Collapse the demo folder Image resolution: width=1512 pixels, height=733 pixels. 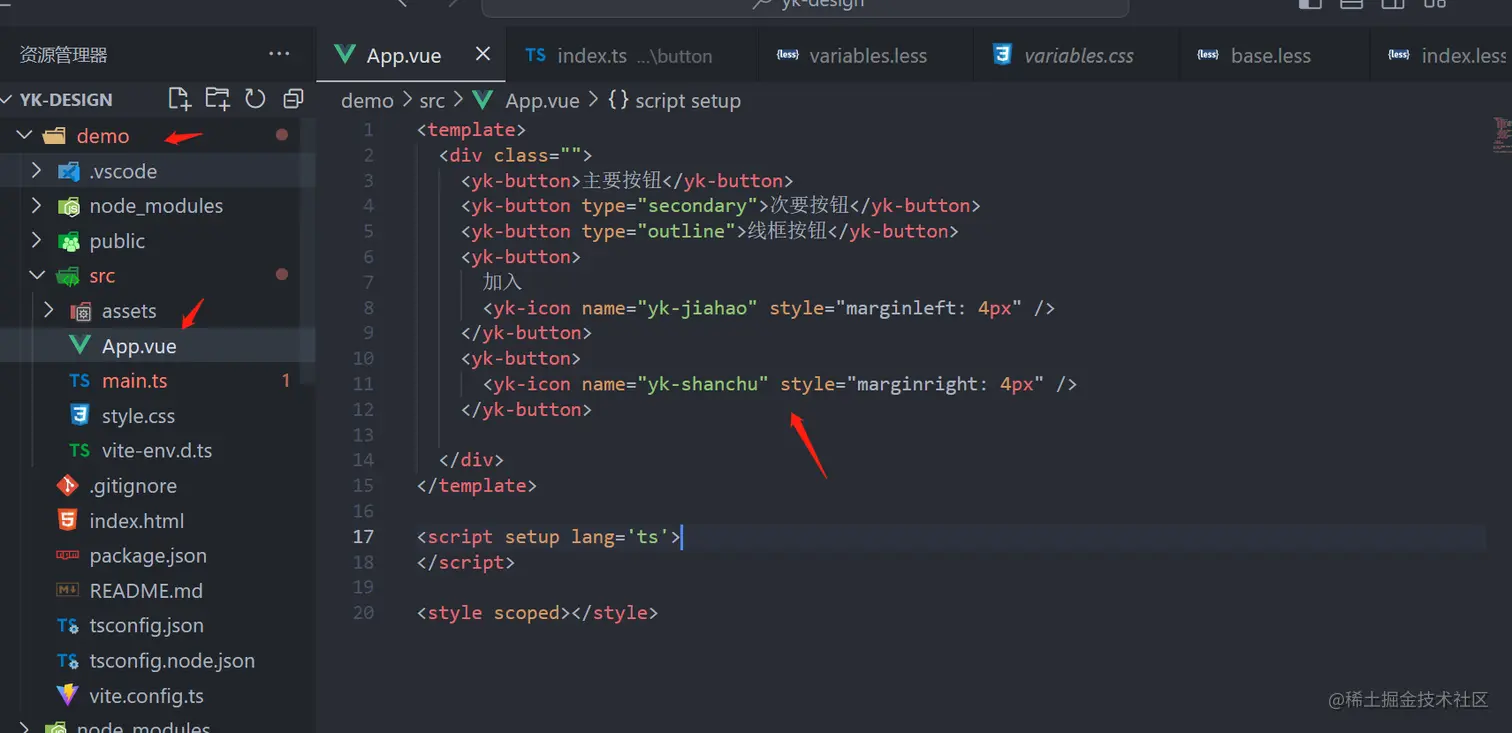tap(24, 135)
